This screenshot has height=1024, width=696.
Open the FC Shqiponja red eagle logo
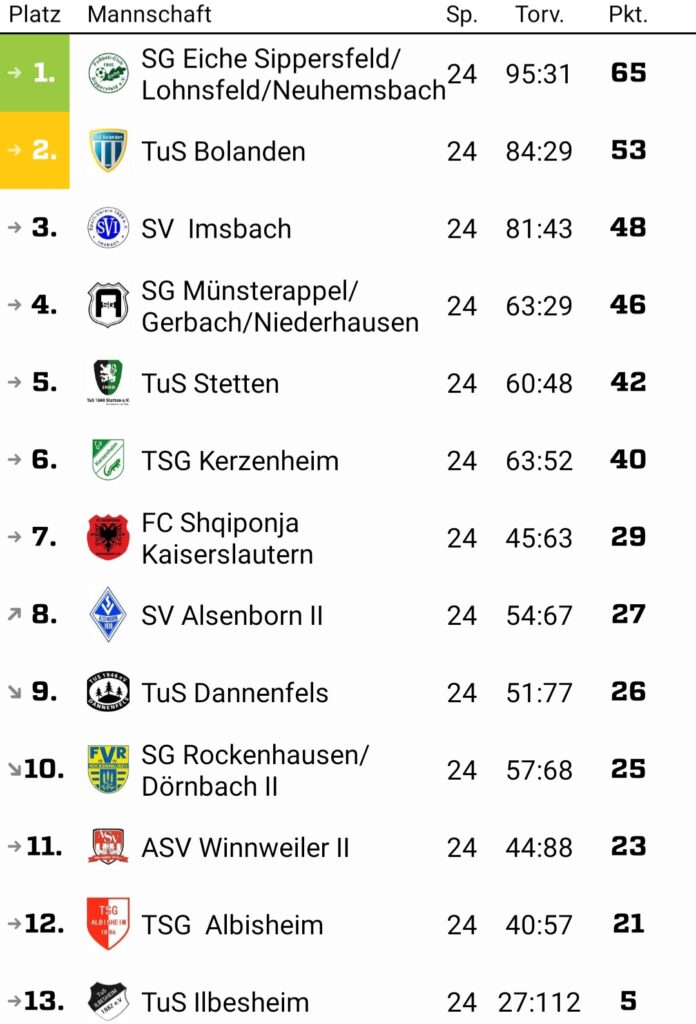[x=108, y=537]
